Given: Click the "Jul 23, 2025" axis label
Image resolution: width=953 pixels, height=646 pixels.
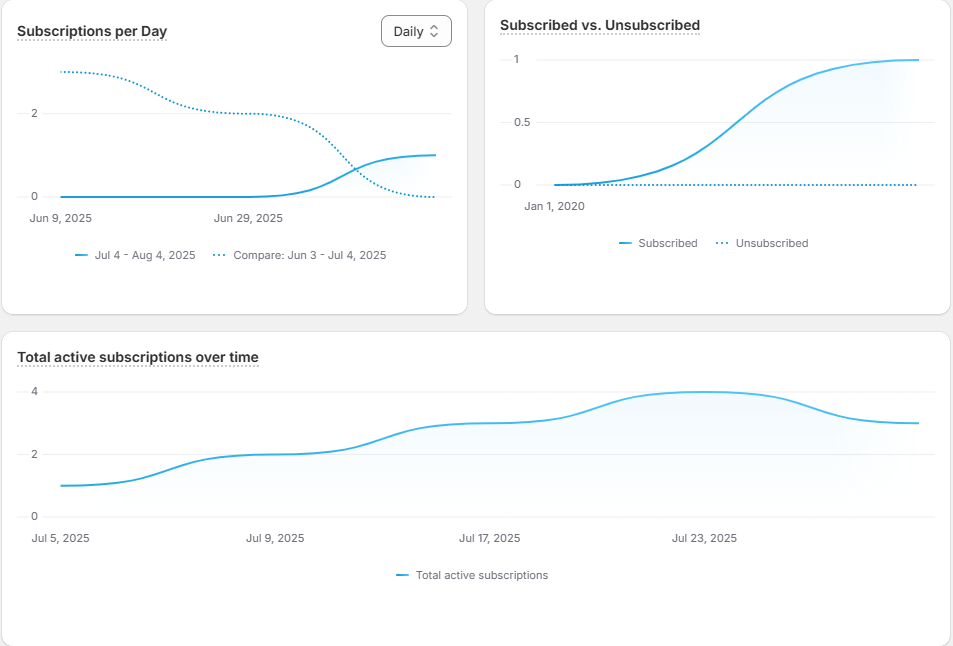Looking at the screenshot, I should (x=704, y=538).
